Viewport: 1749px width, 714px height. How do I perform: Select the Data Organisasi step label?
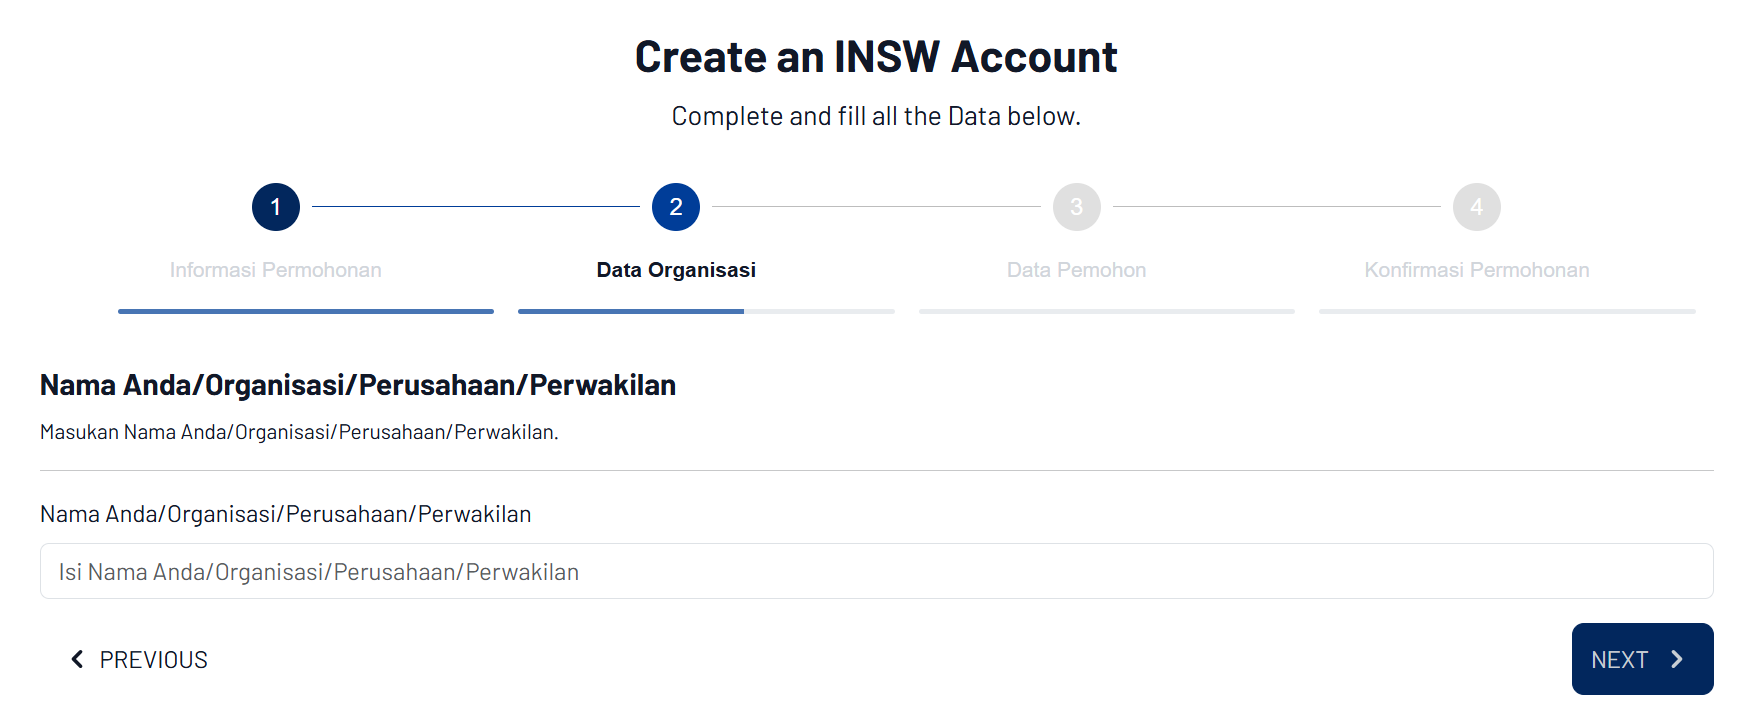(x=676, y=270)
